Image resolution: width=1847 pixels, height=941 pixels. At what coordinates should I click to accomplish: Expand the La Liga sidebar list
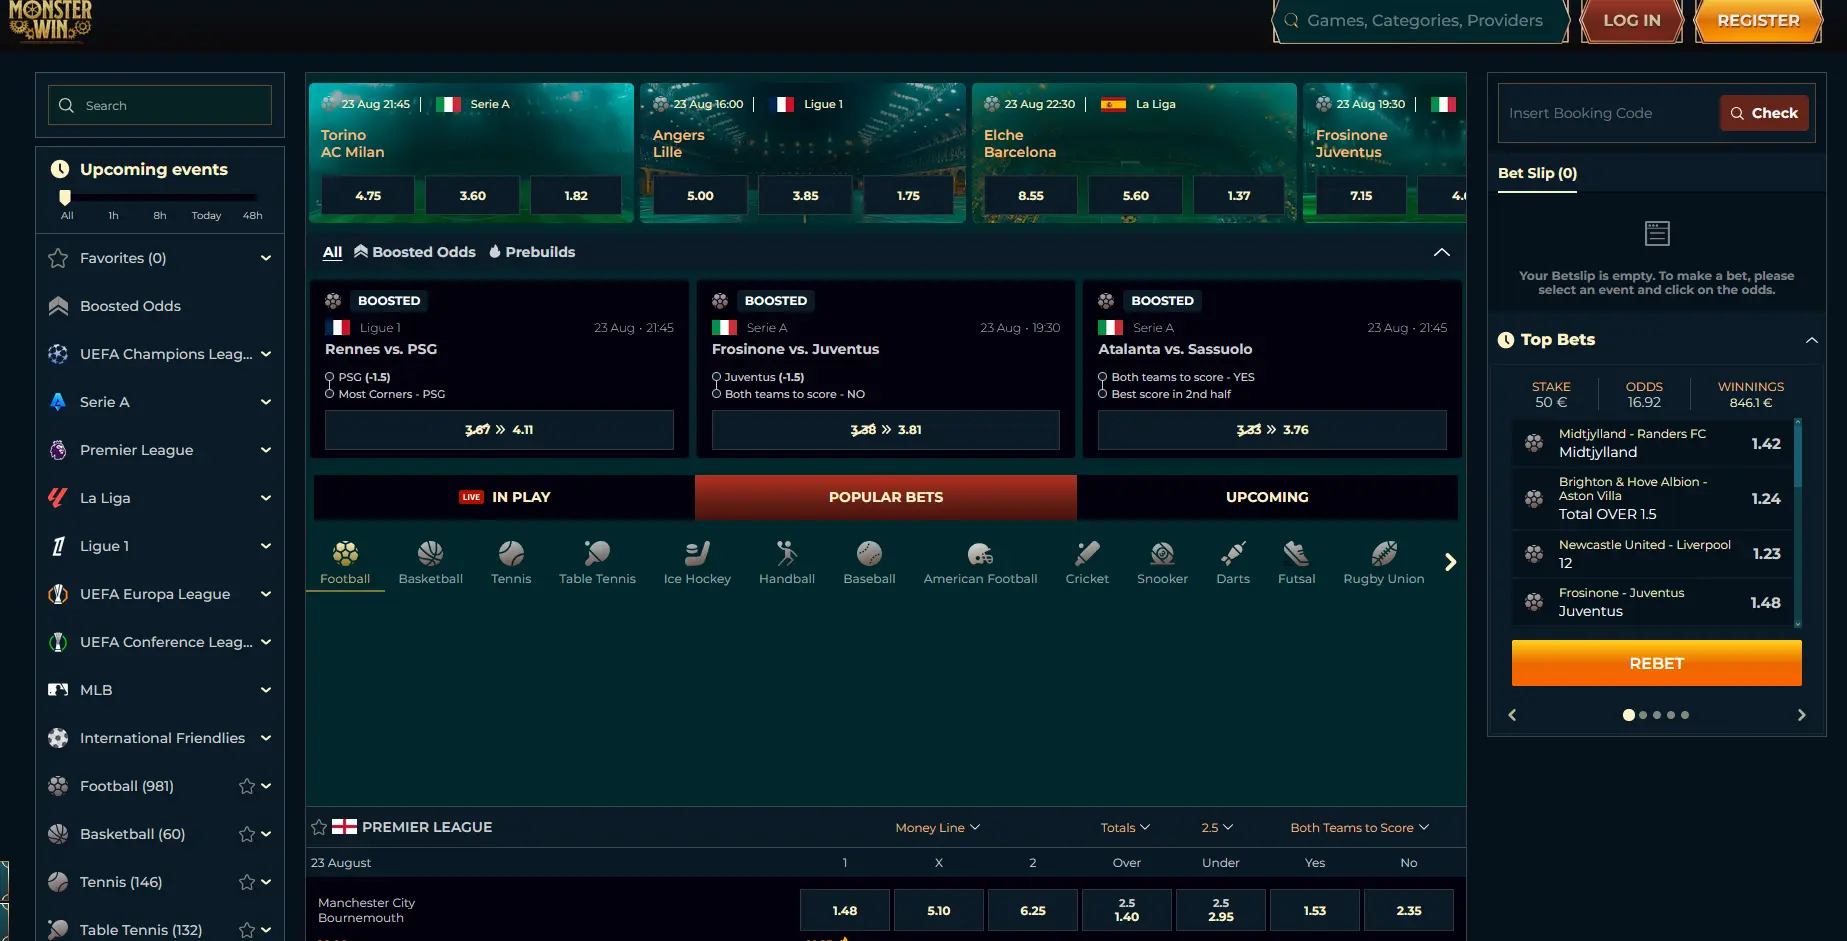point(266,498)
